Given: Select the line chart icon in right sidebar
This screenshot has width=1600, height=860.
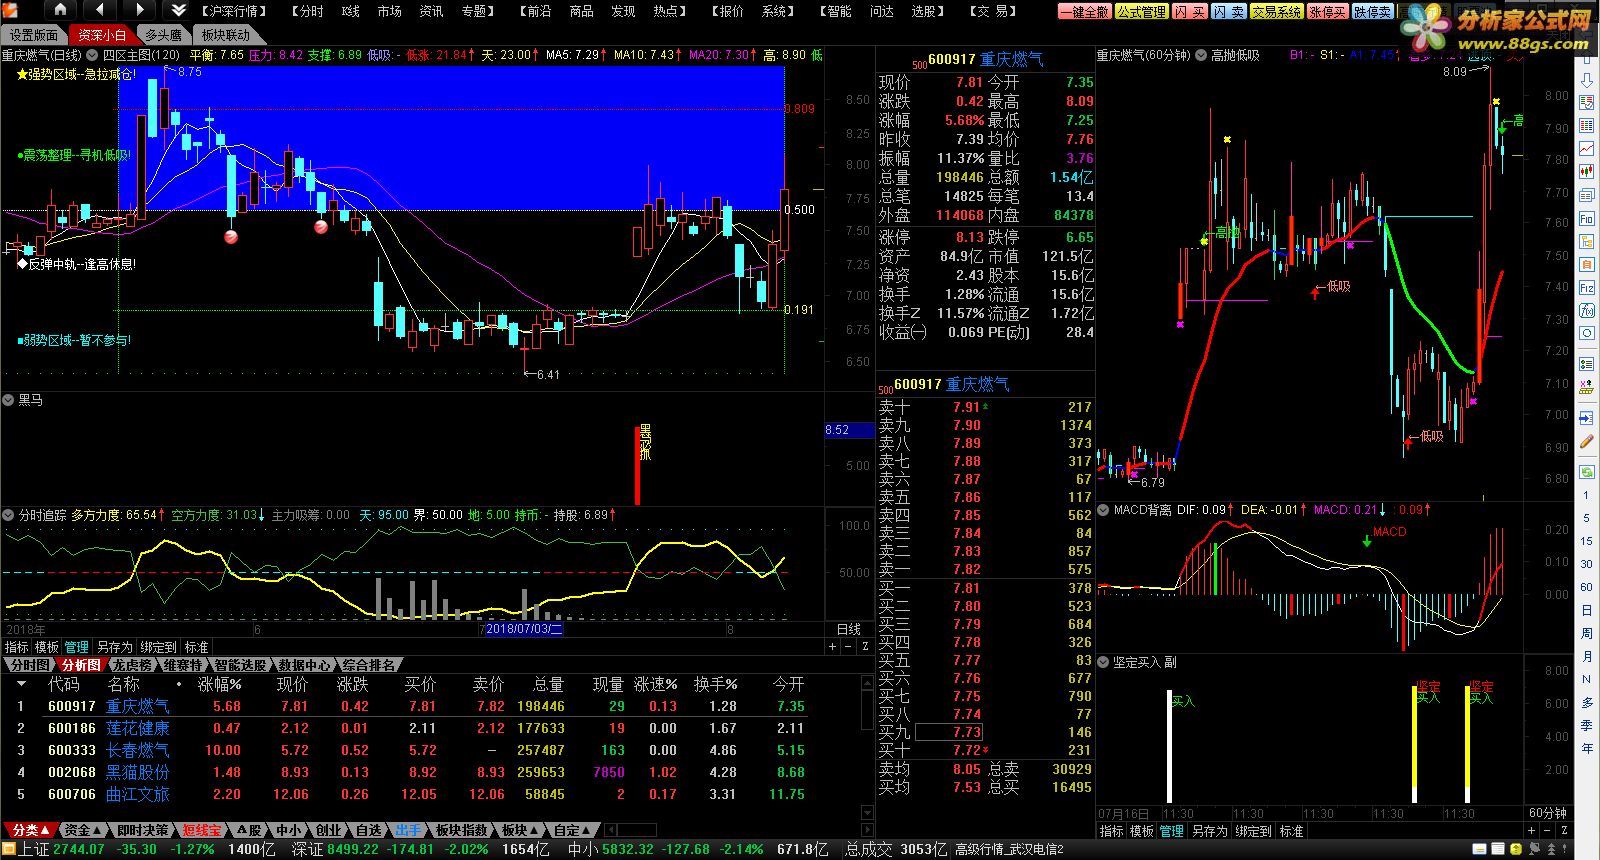Looking at the screenshot, I should [1587, 149].
